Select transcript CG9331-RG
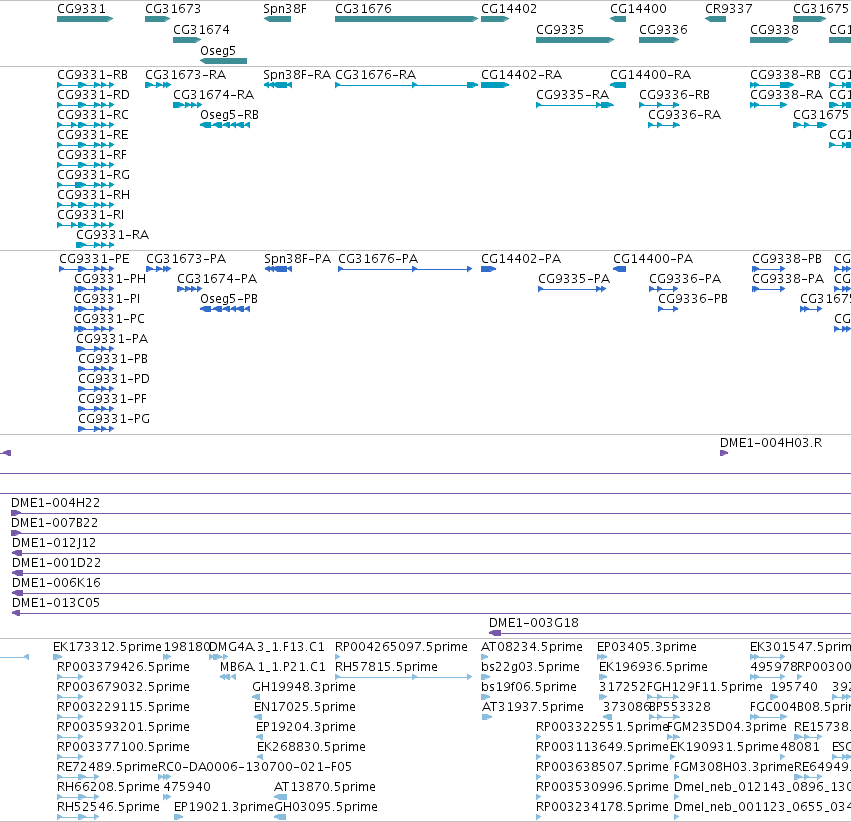851x822 pixels. (85, 185)
